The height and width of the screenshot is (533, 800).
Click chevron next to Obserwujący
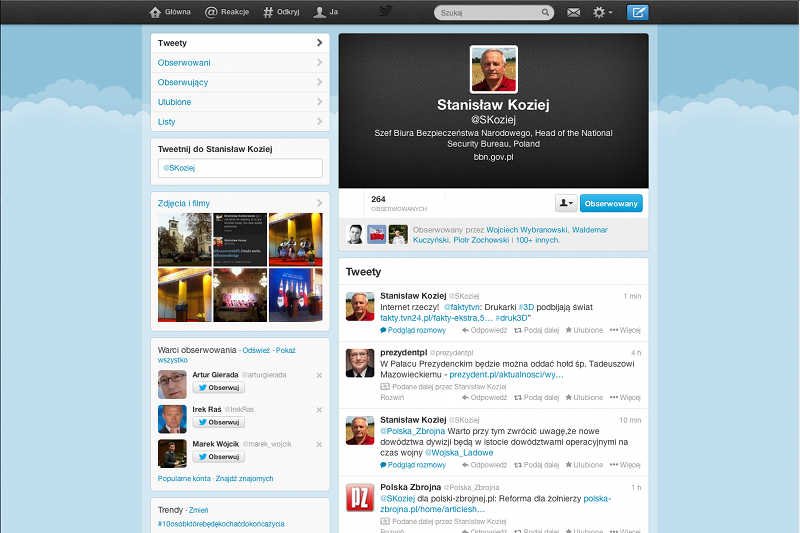click(x=319, y=82)
